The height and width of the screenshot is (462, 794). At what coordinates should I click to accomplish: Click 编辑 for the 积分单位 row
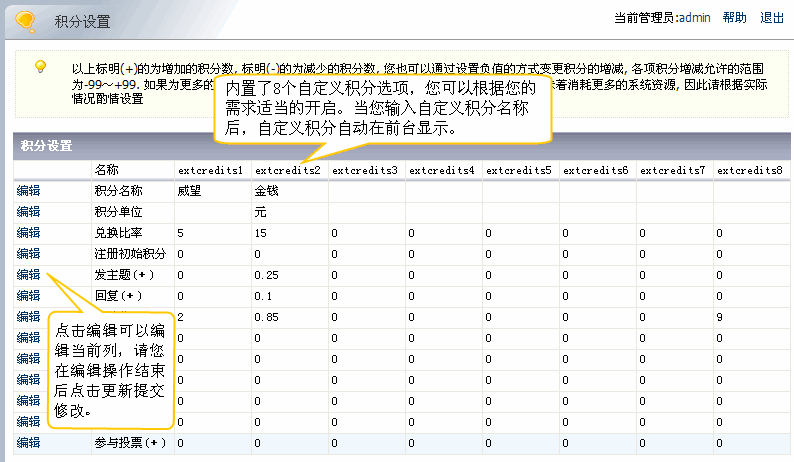tap(28, 212)
